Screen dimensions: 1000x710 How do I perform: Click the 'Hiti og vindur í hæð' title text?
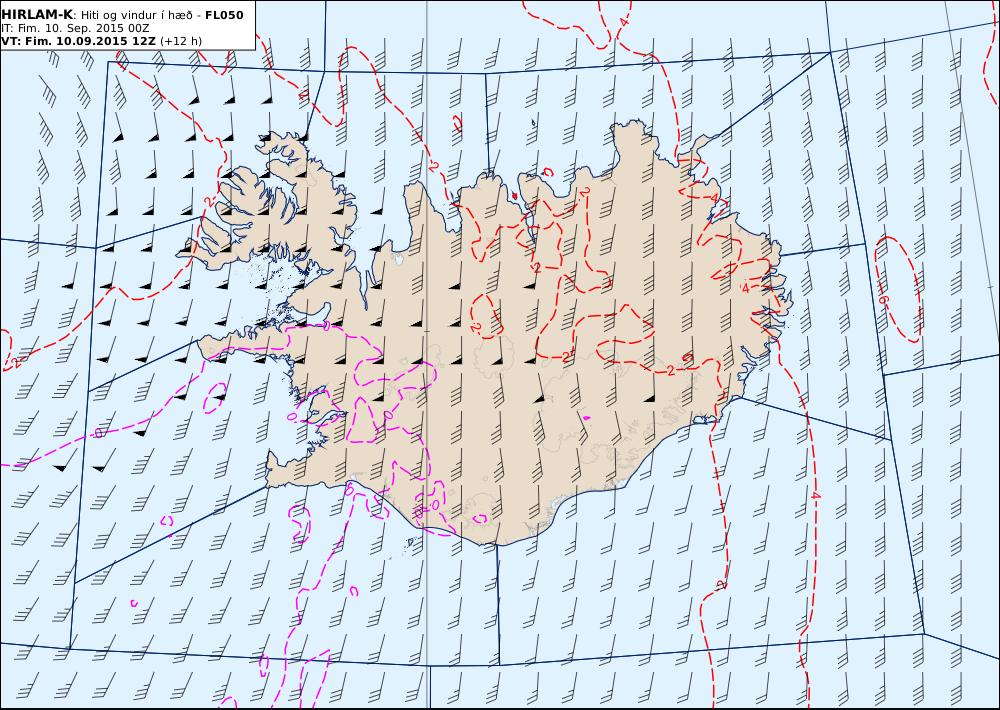click(136, 15)
